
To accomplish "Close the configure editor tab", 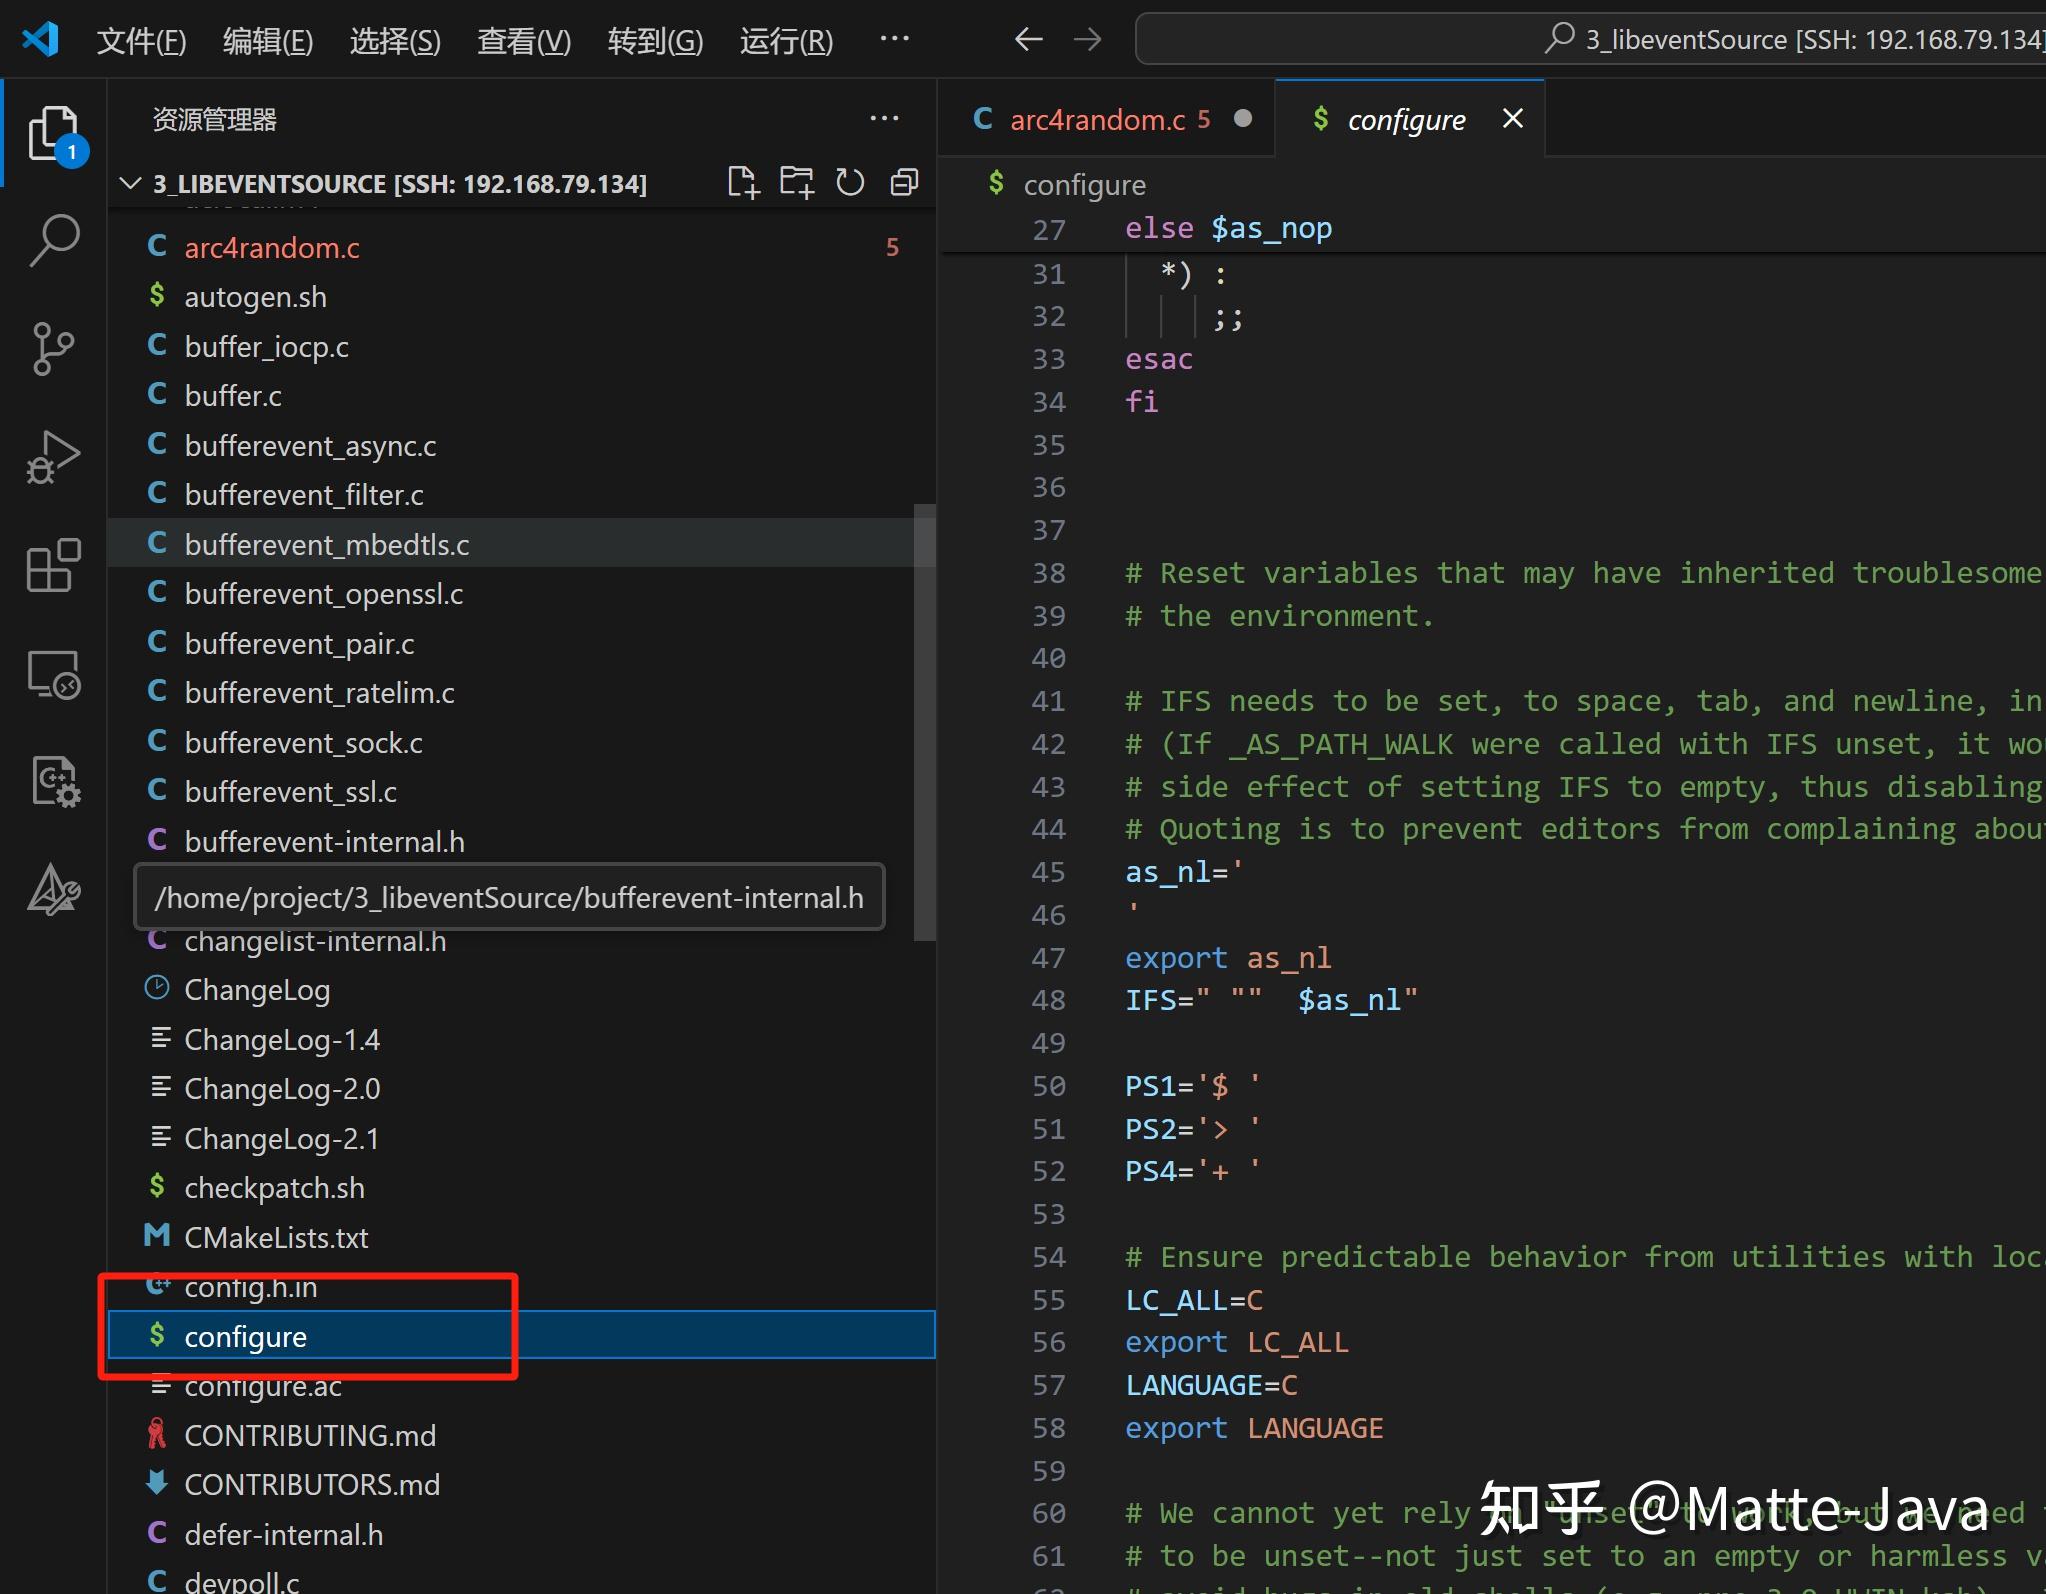I will pos(1511,119).
